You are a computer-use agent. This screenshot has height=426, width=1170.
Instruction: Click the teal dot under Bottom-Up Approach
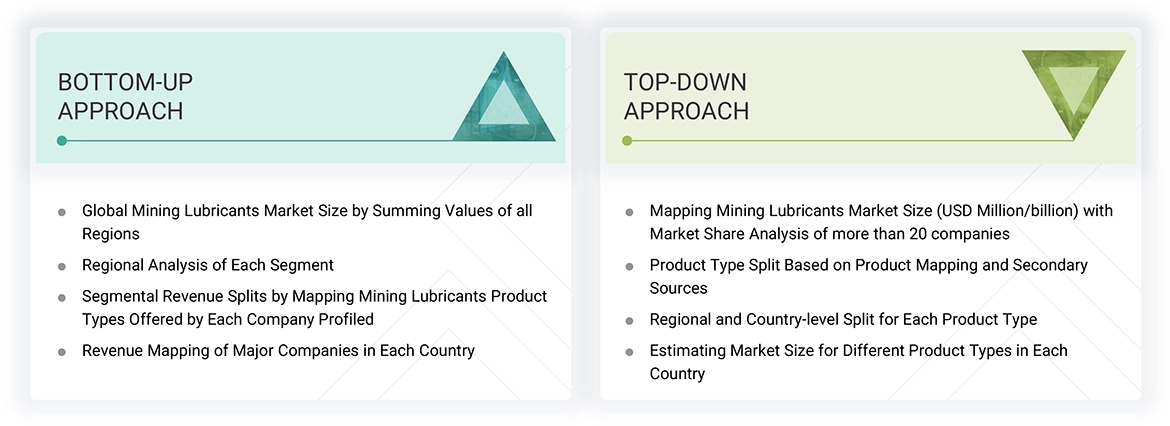62,141
